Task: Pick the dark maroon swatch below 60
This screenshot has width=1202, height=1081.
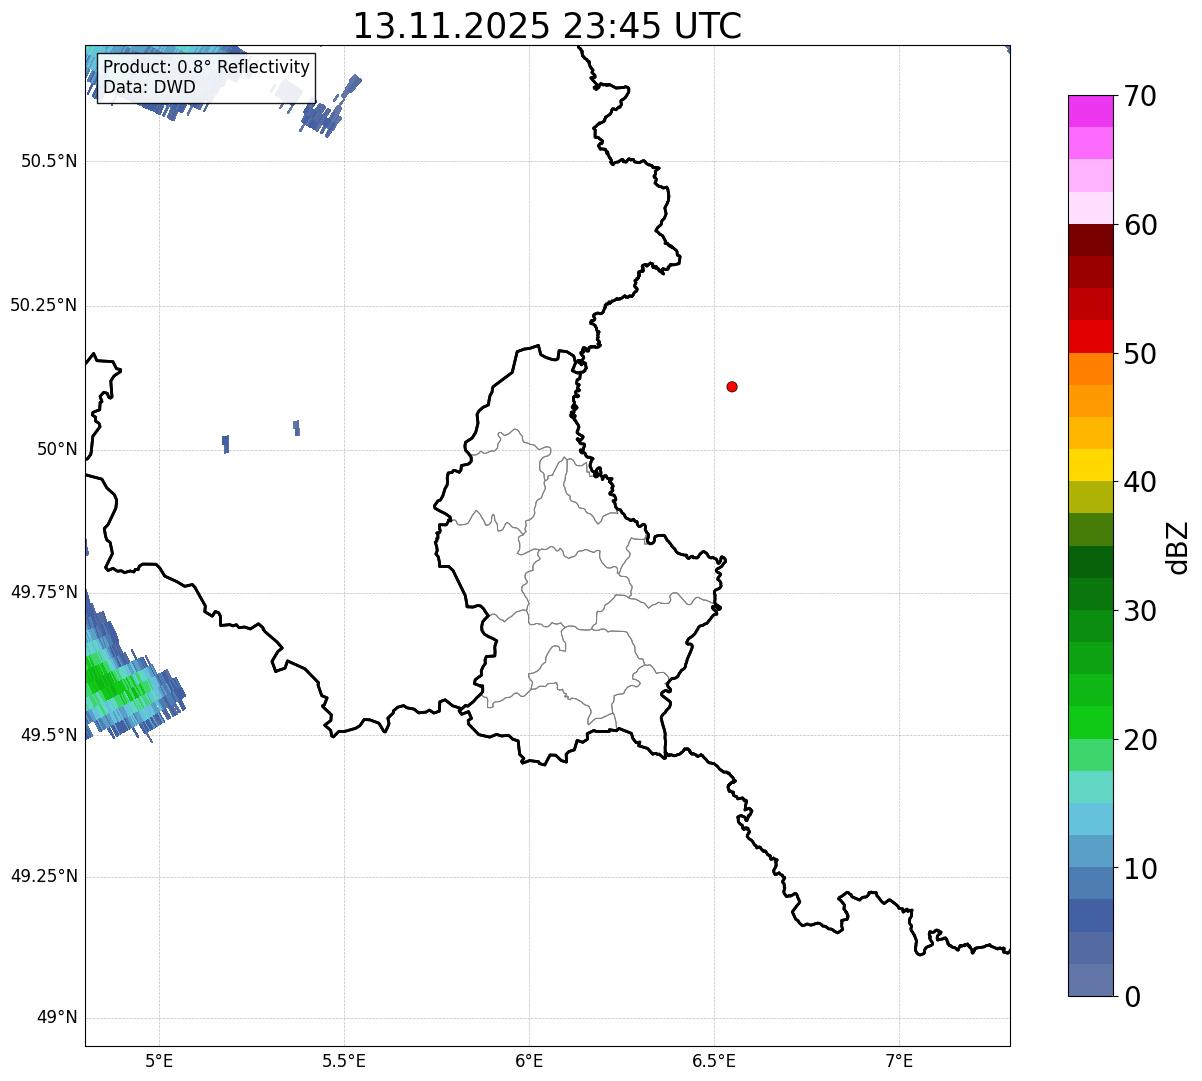Action: 1090,240
